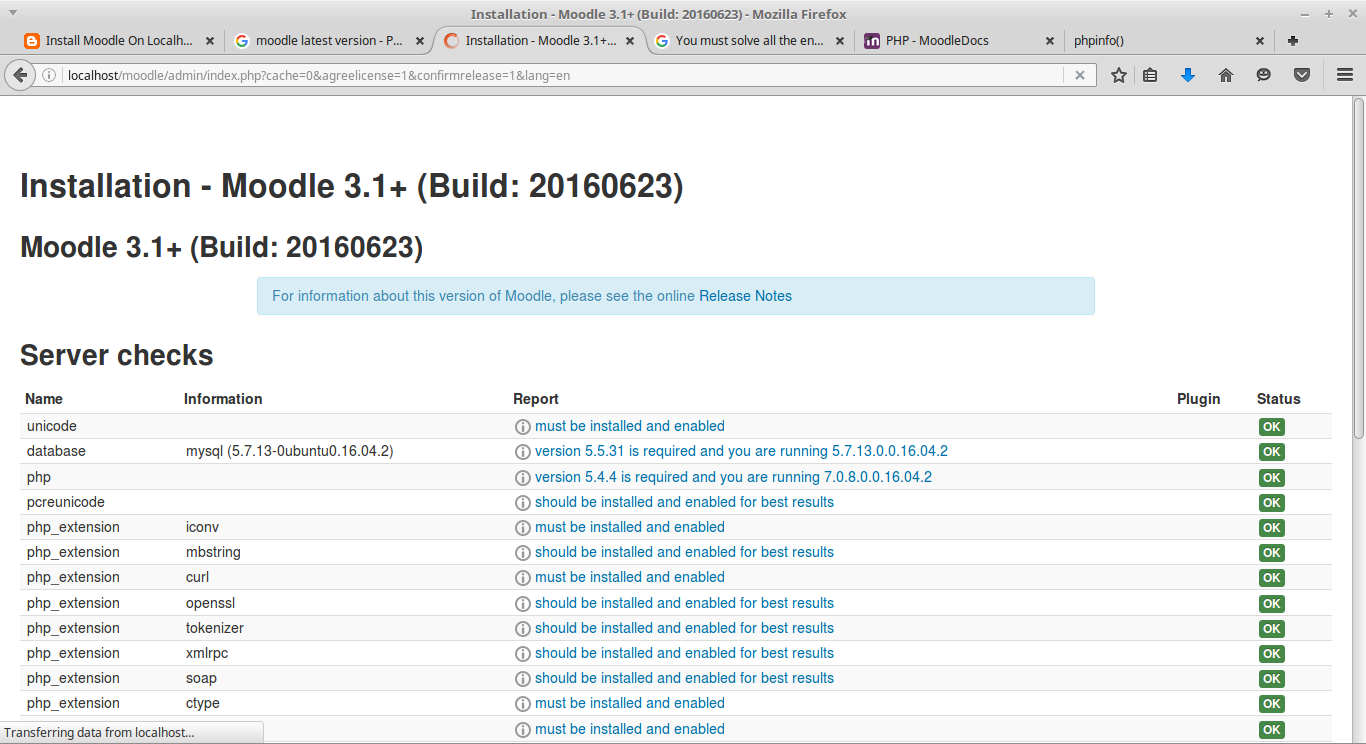Open a new tab with the plus
This screenshot has height=744, width=1366.
(x=1293, y=41)
